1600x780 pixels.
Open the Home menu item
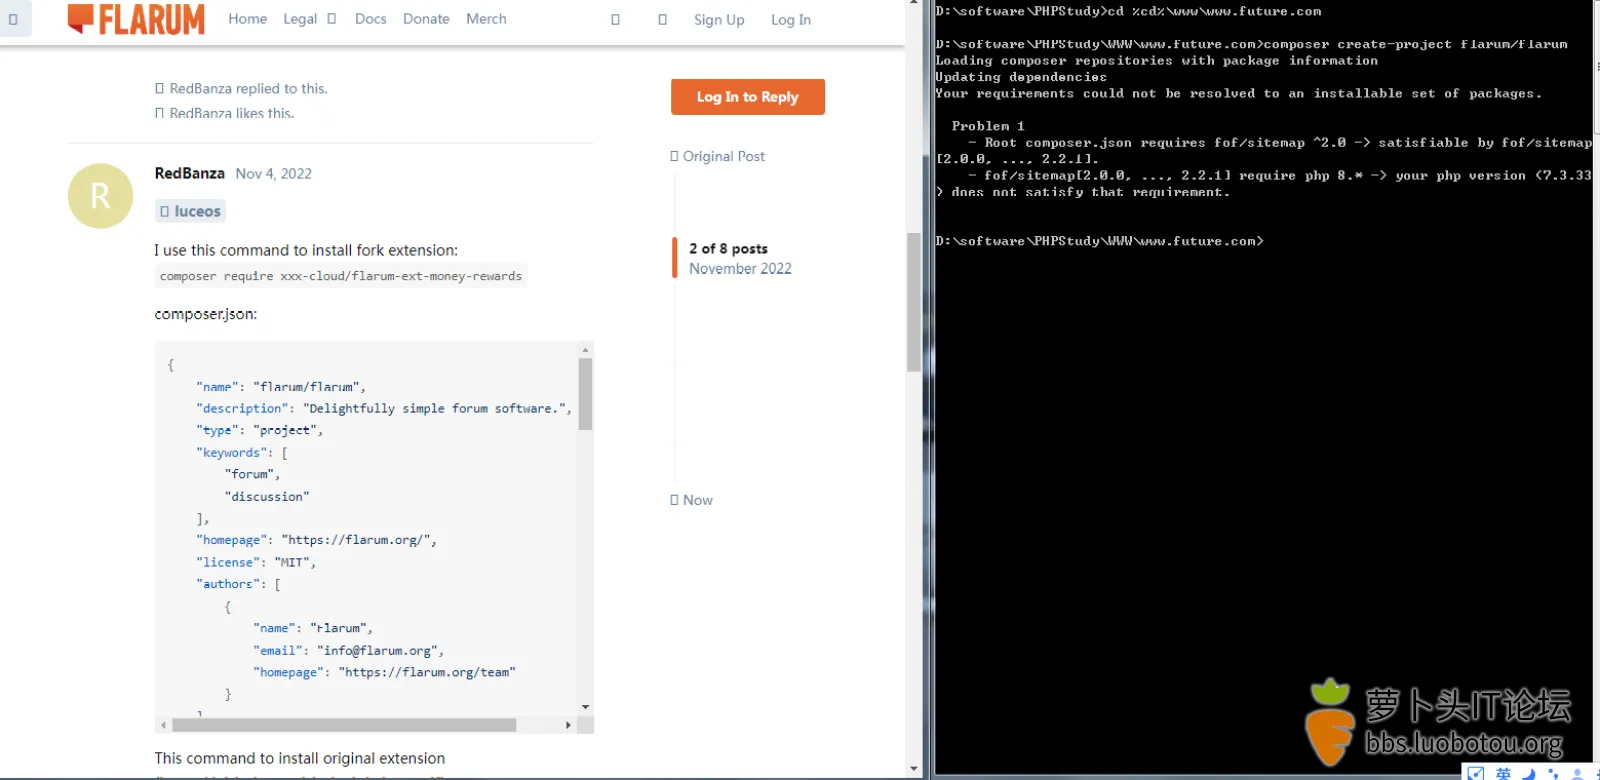pos(247,19)
